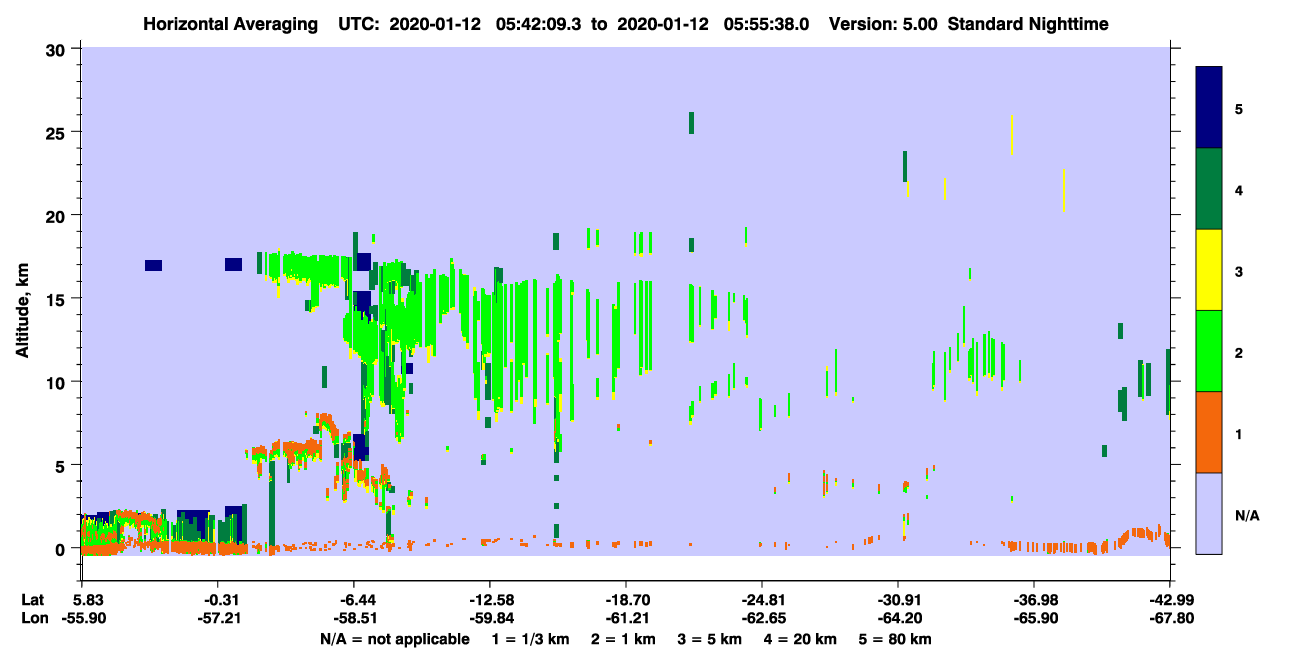Screen dimensions: 1300x667
Task: Click the y-axis tick label 25
Action: pos(58,132)
